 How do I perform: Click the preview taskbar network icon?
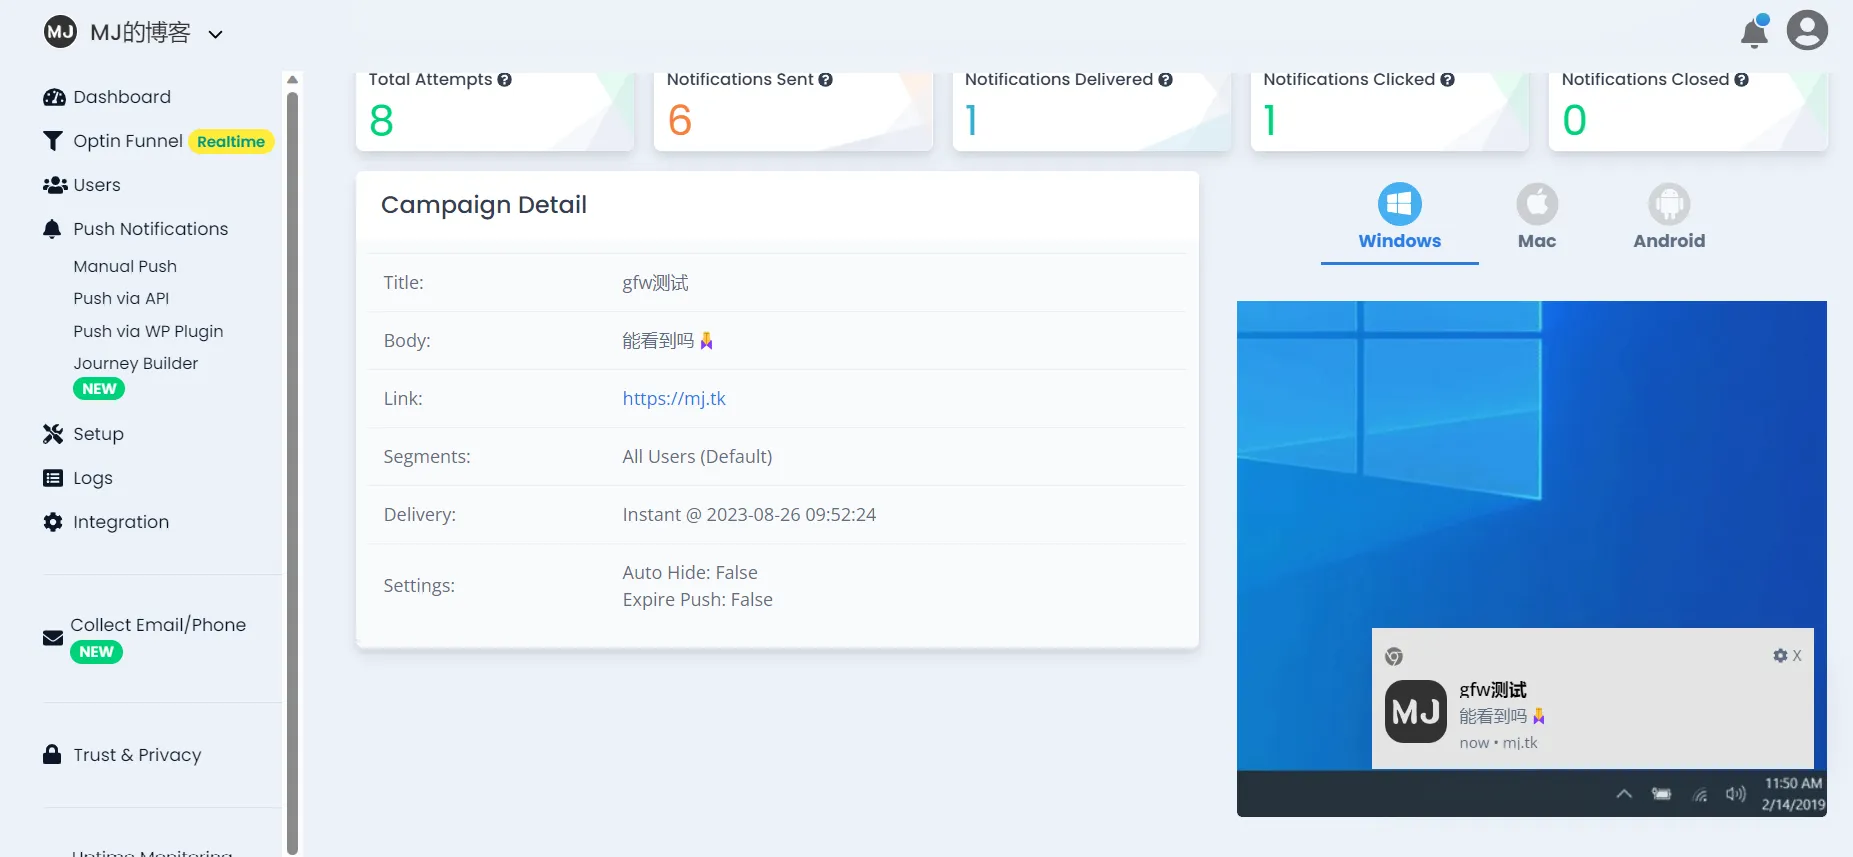pyautogui.click(x=1700, y=795)
